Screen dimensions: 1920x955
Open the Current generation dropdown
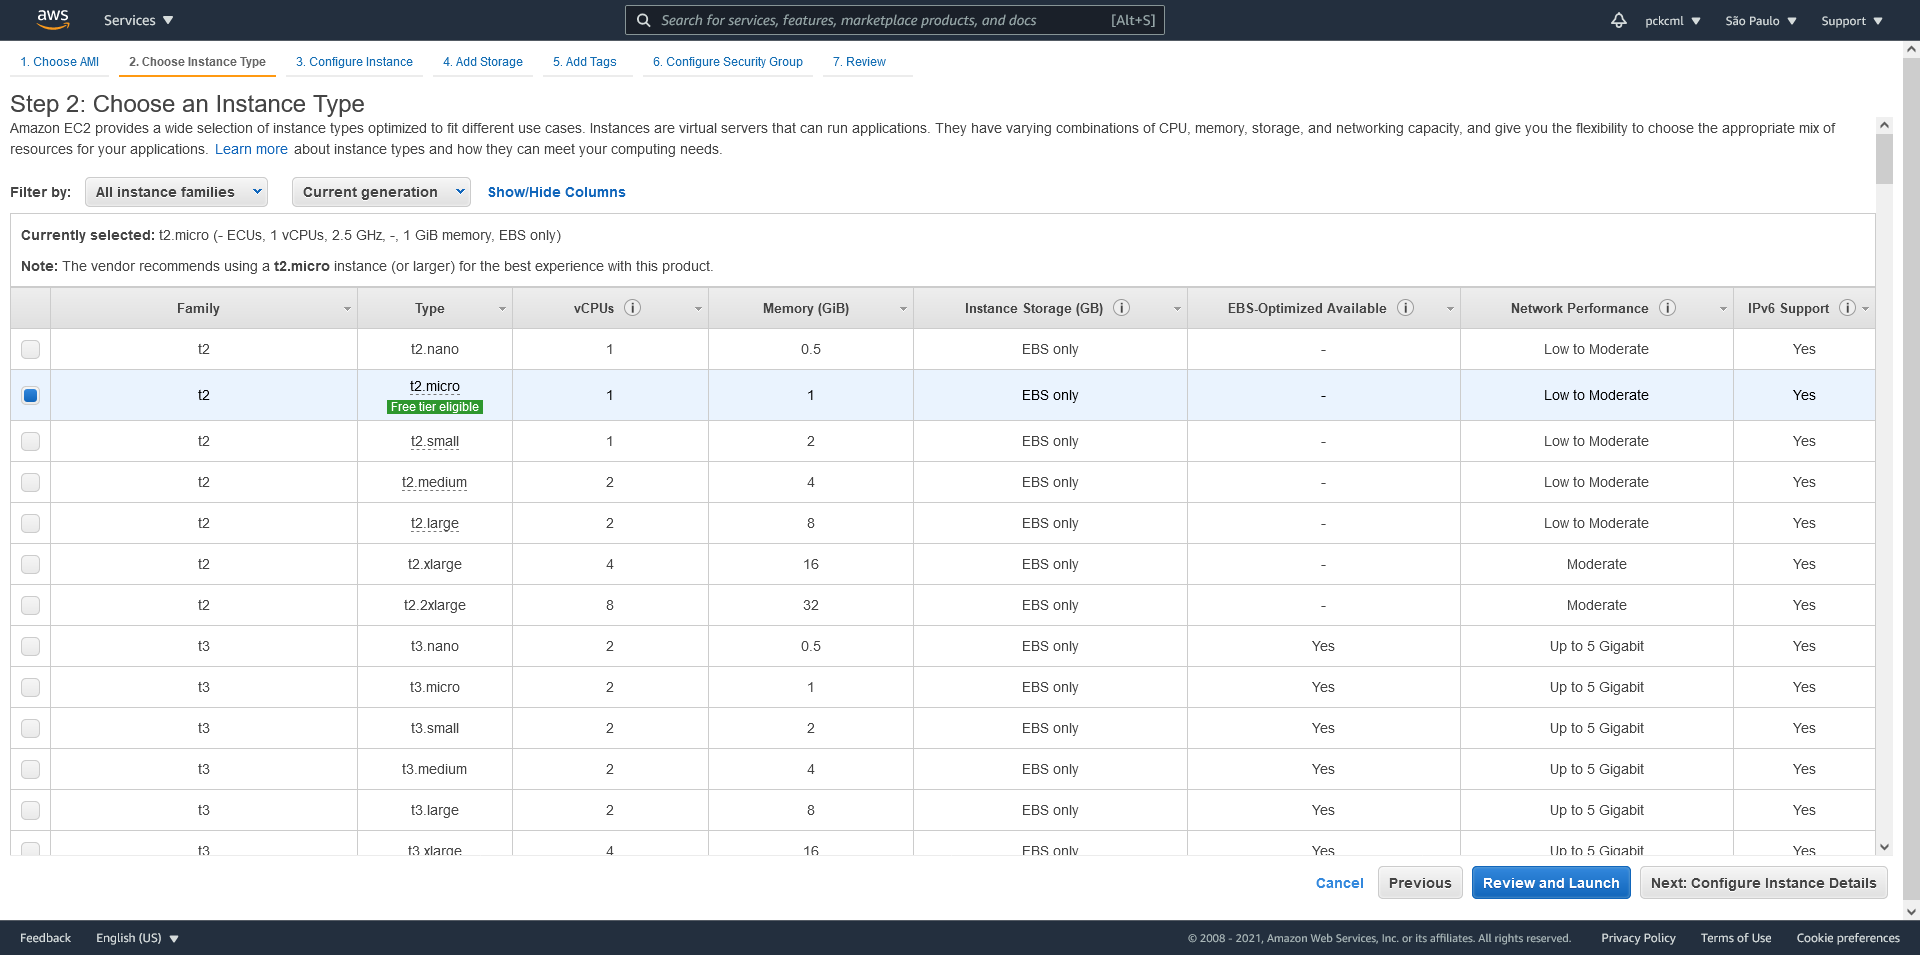click(x=380, y=191)
